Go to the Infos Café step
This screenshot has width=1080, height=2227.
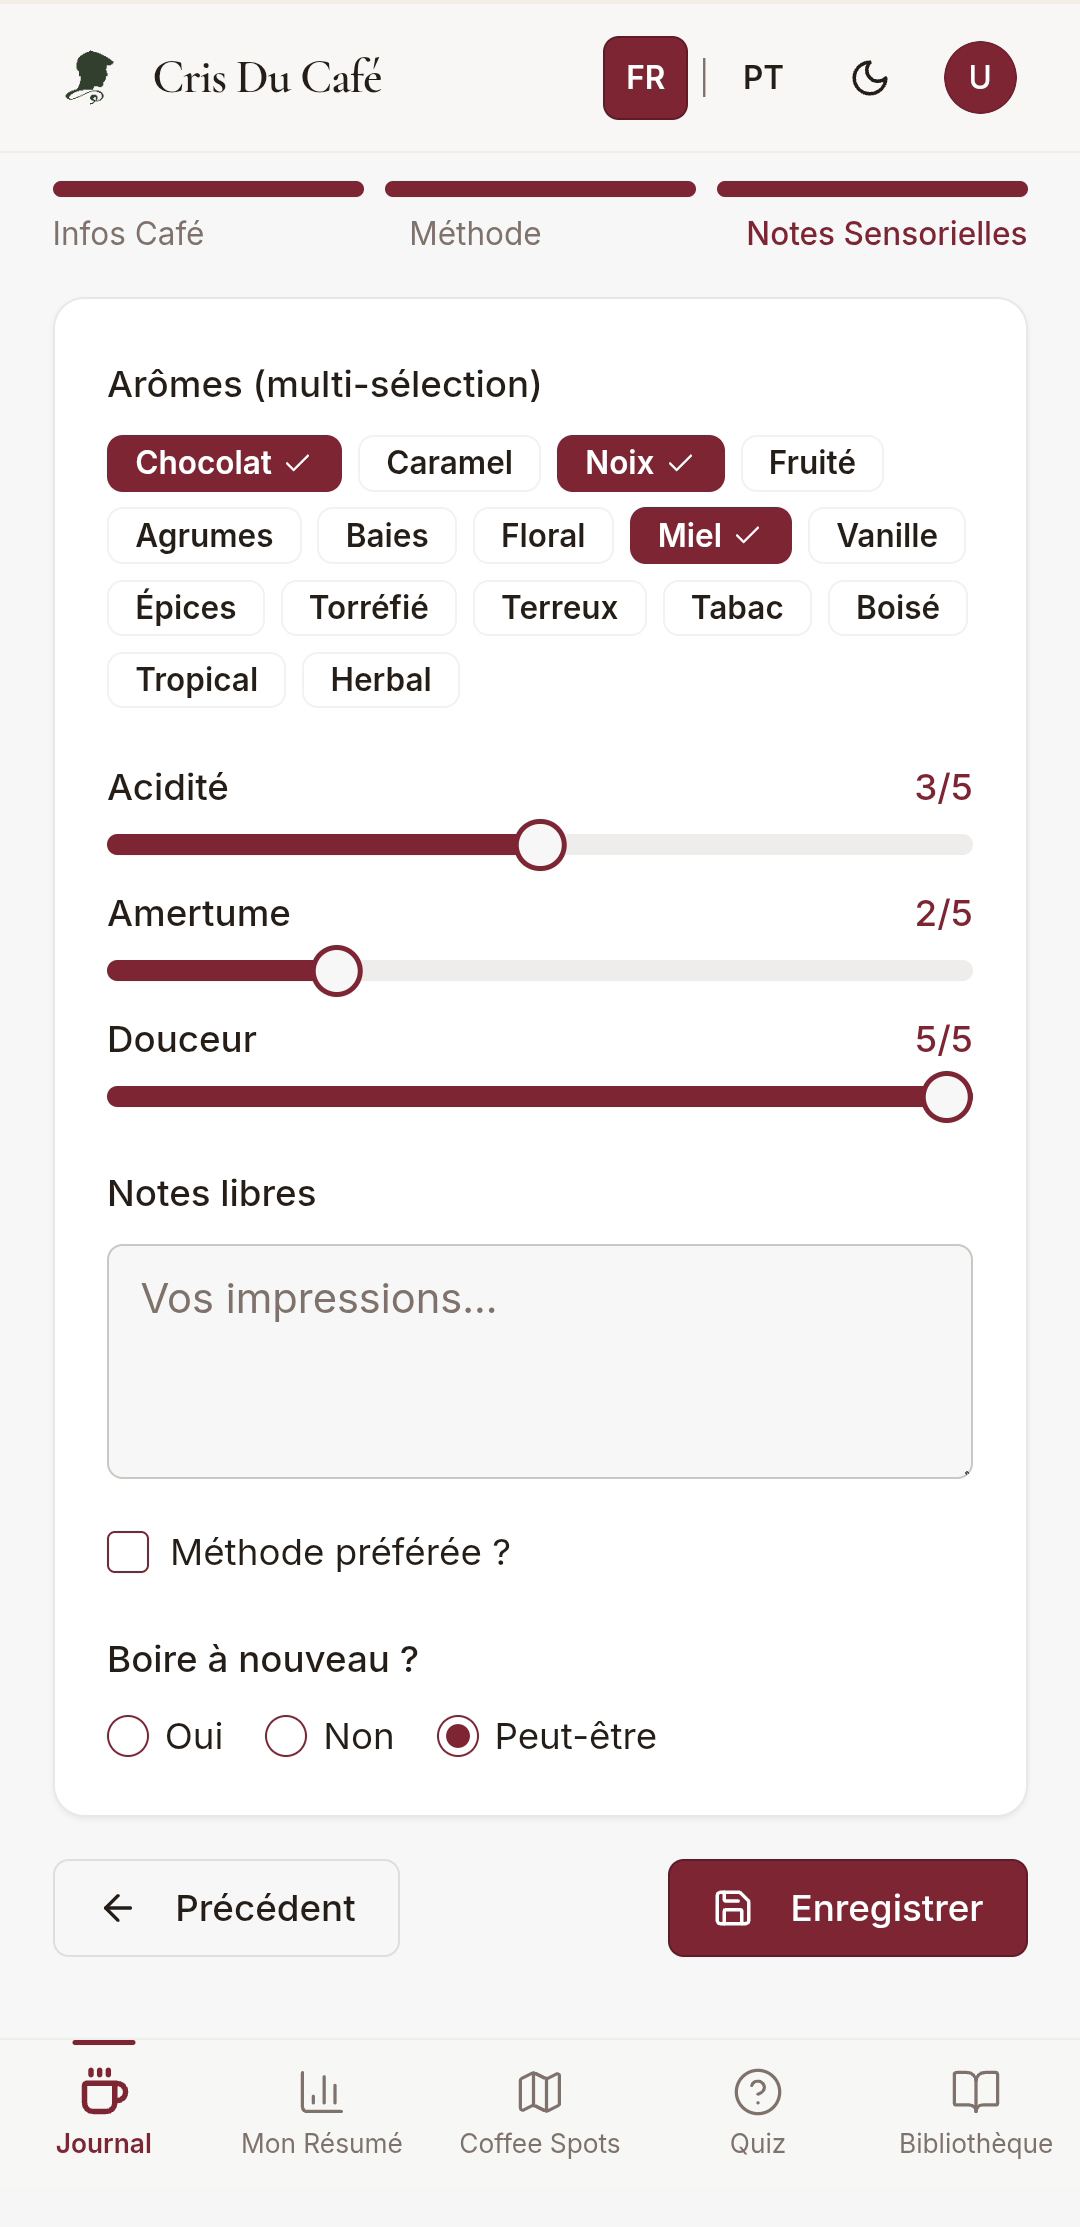click(x=128, y=233)
